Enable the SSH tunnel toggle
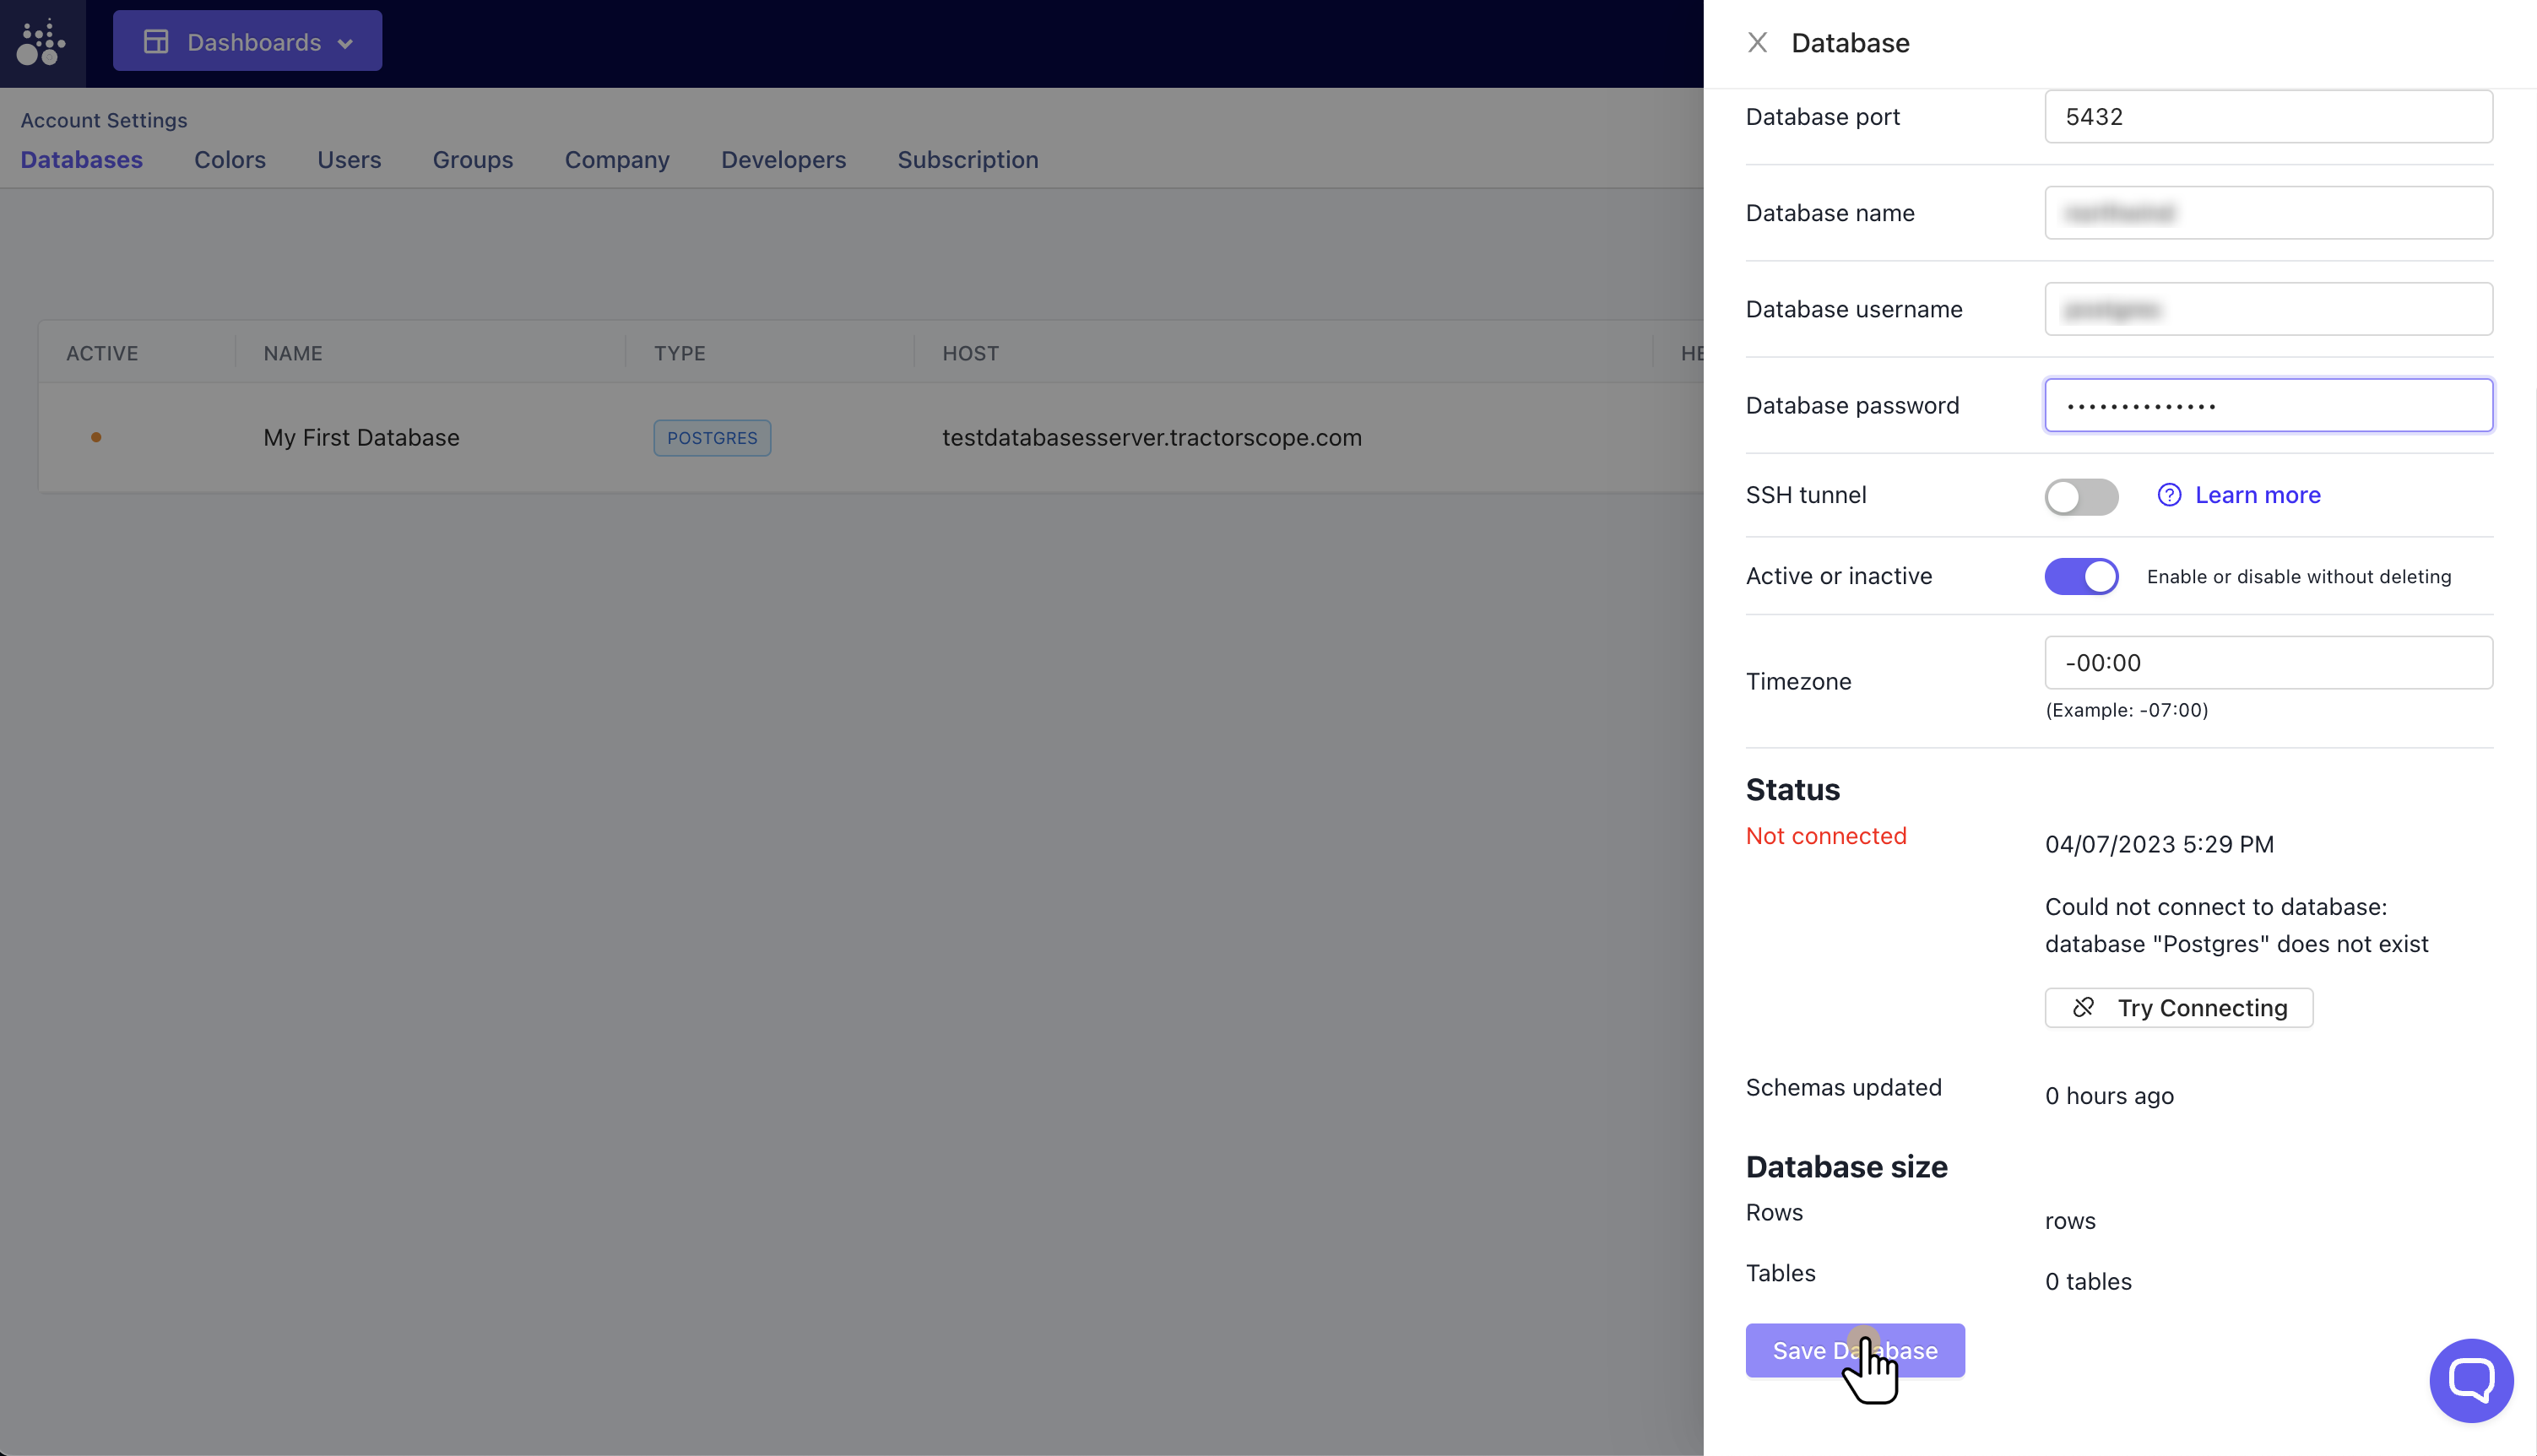Image resolution: width=2537 pixels, height=1456 pixels. [2080, 496]
